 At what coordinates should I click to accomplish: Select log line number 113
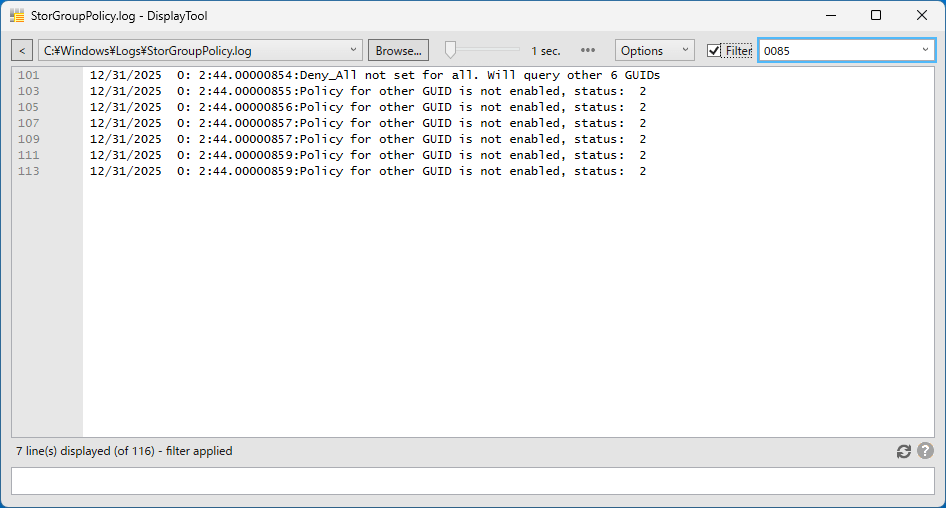tap(29, 171)
